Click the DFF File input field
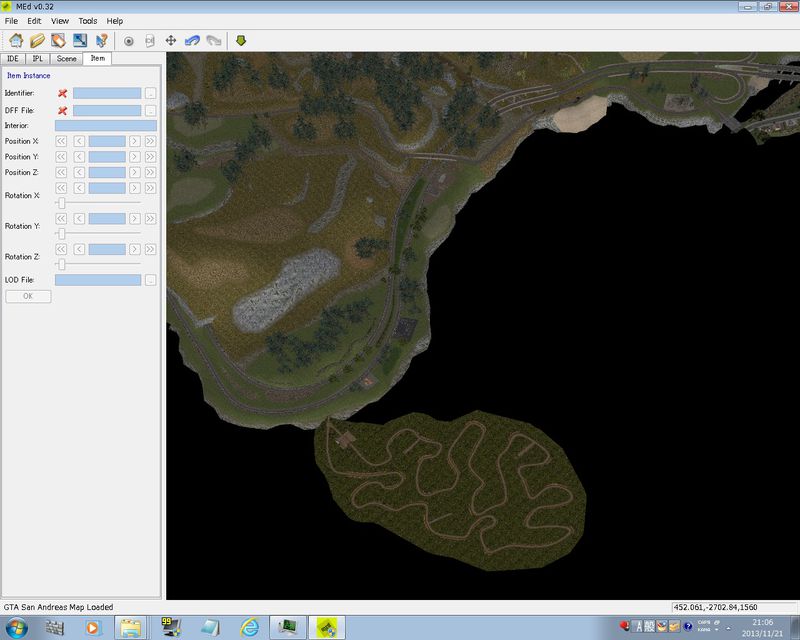Screen dimensions: 800x640 (x=107, y=111)
